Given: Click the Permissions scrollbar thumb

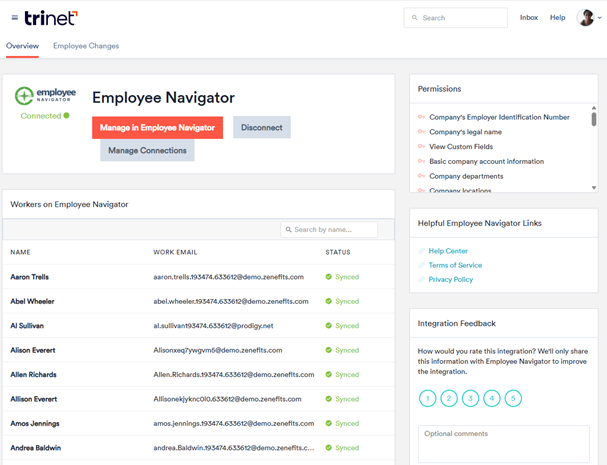Looking at the screenshot, I should (594, 119).
